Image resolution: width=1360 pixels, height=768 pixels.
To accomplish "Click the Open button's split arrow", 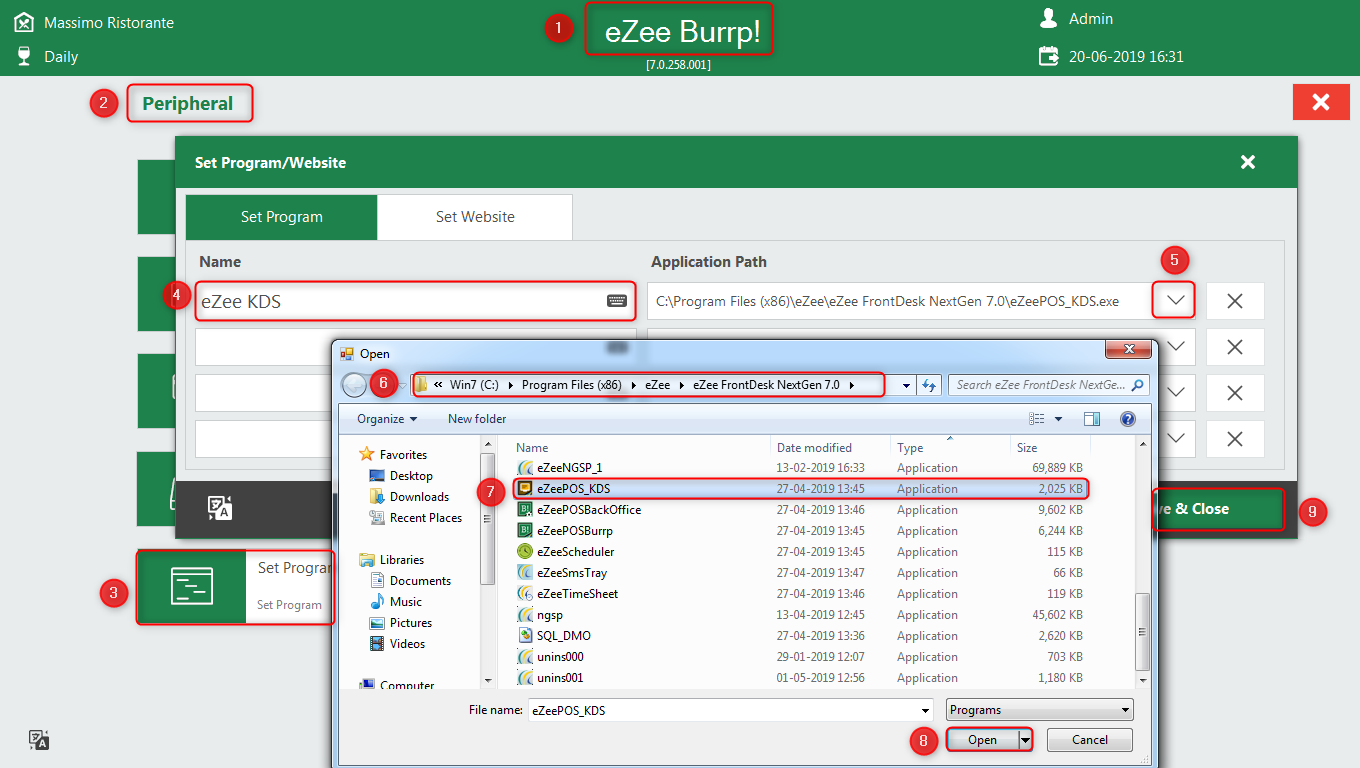I will click(1025, 740).
